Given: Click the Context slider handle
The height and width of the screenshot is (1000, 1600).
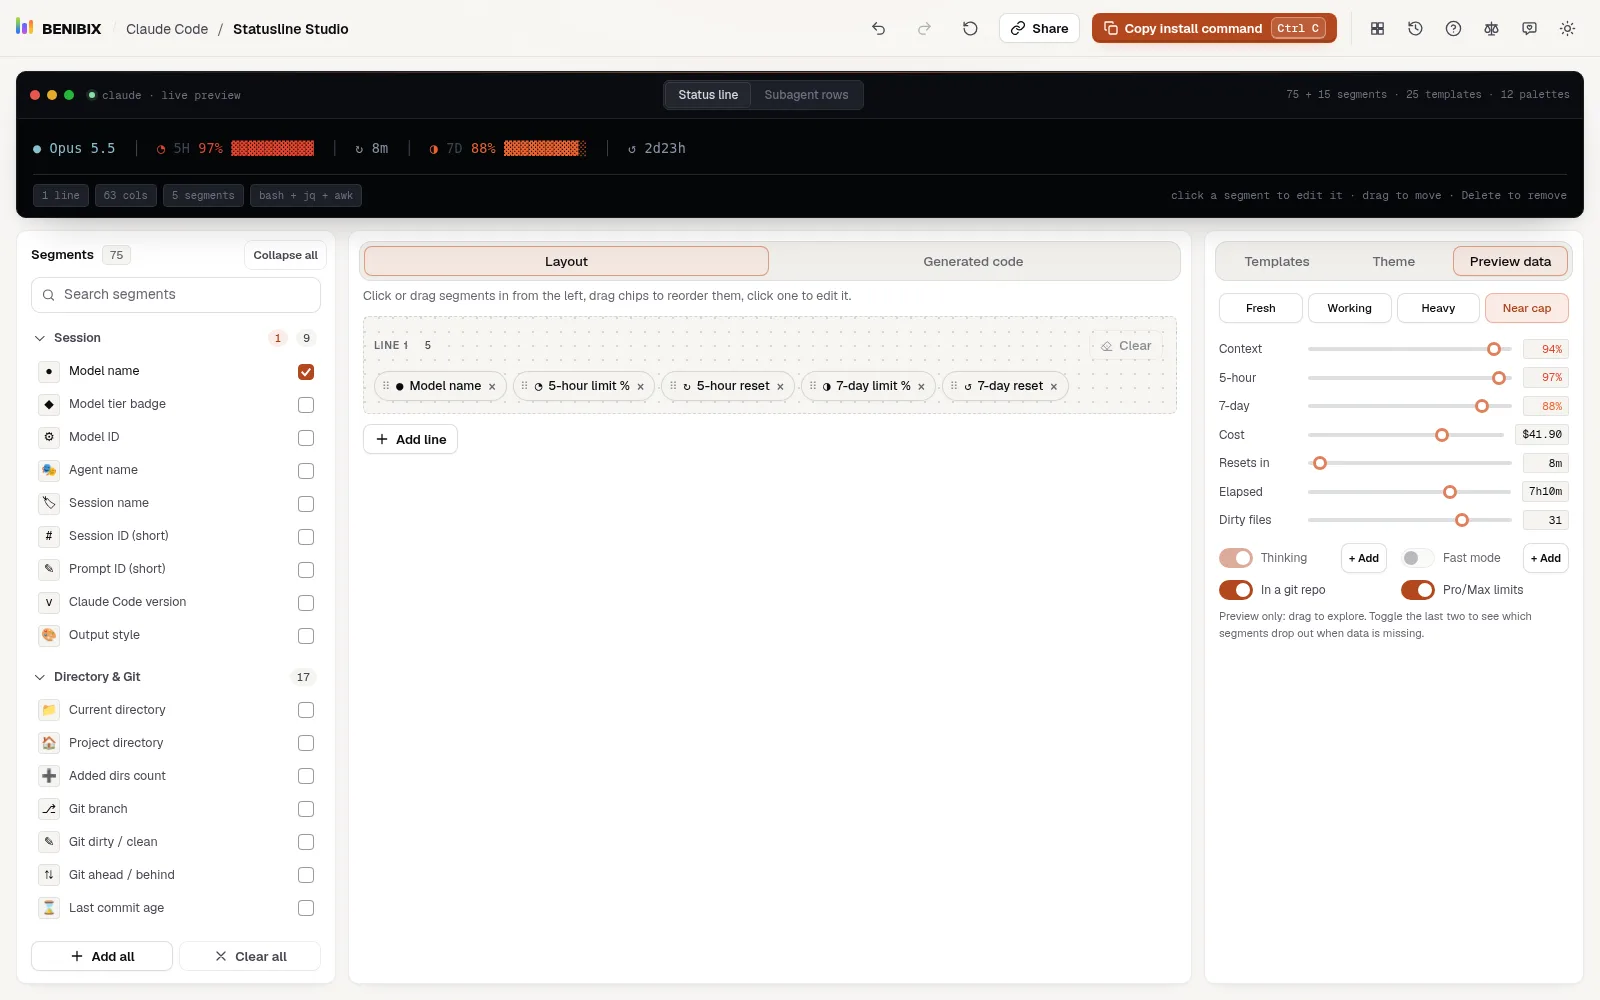Looking at the screenshot, I should 1494,349.
